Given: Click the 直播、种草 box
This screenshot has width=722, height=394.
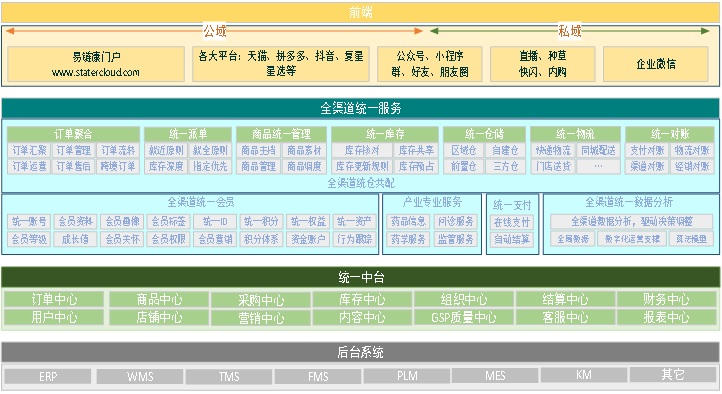Looking at the screenshot, I should click(542, 64).
